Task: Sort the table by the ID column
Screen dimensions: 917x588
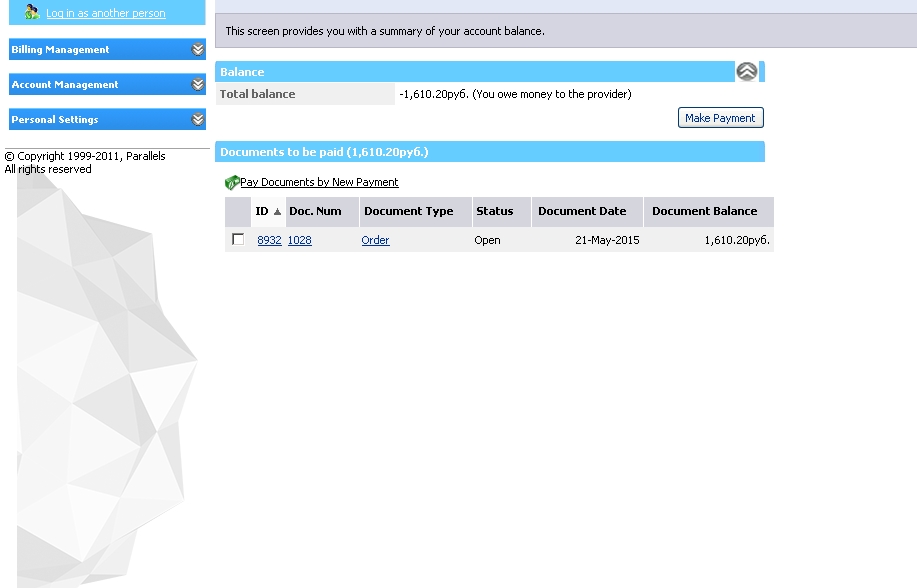Action: (x=262, y=211)
